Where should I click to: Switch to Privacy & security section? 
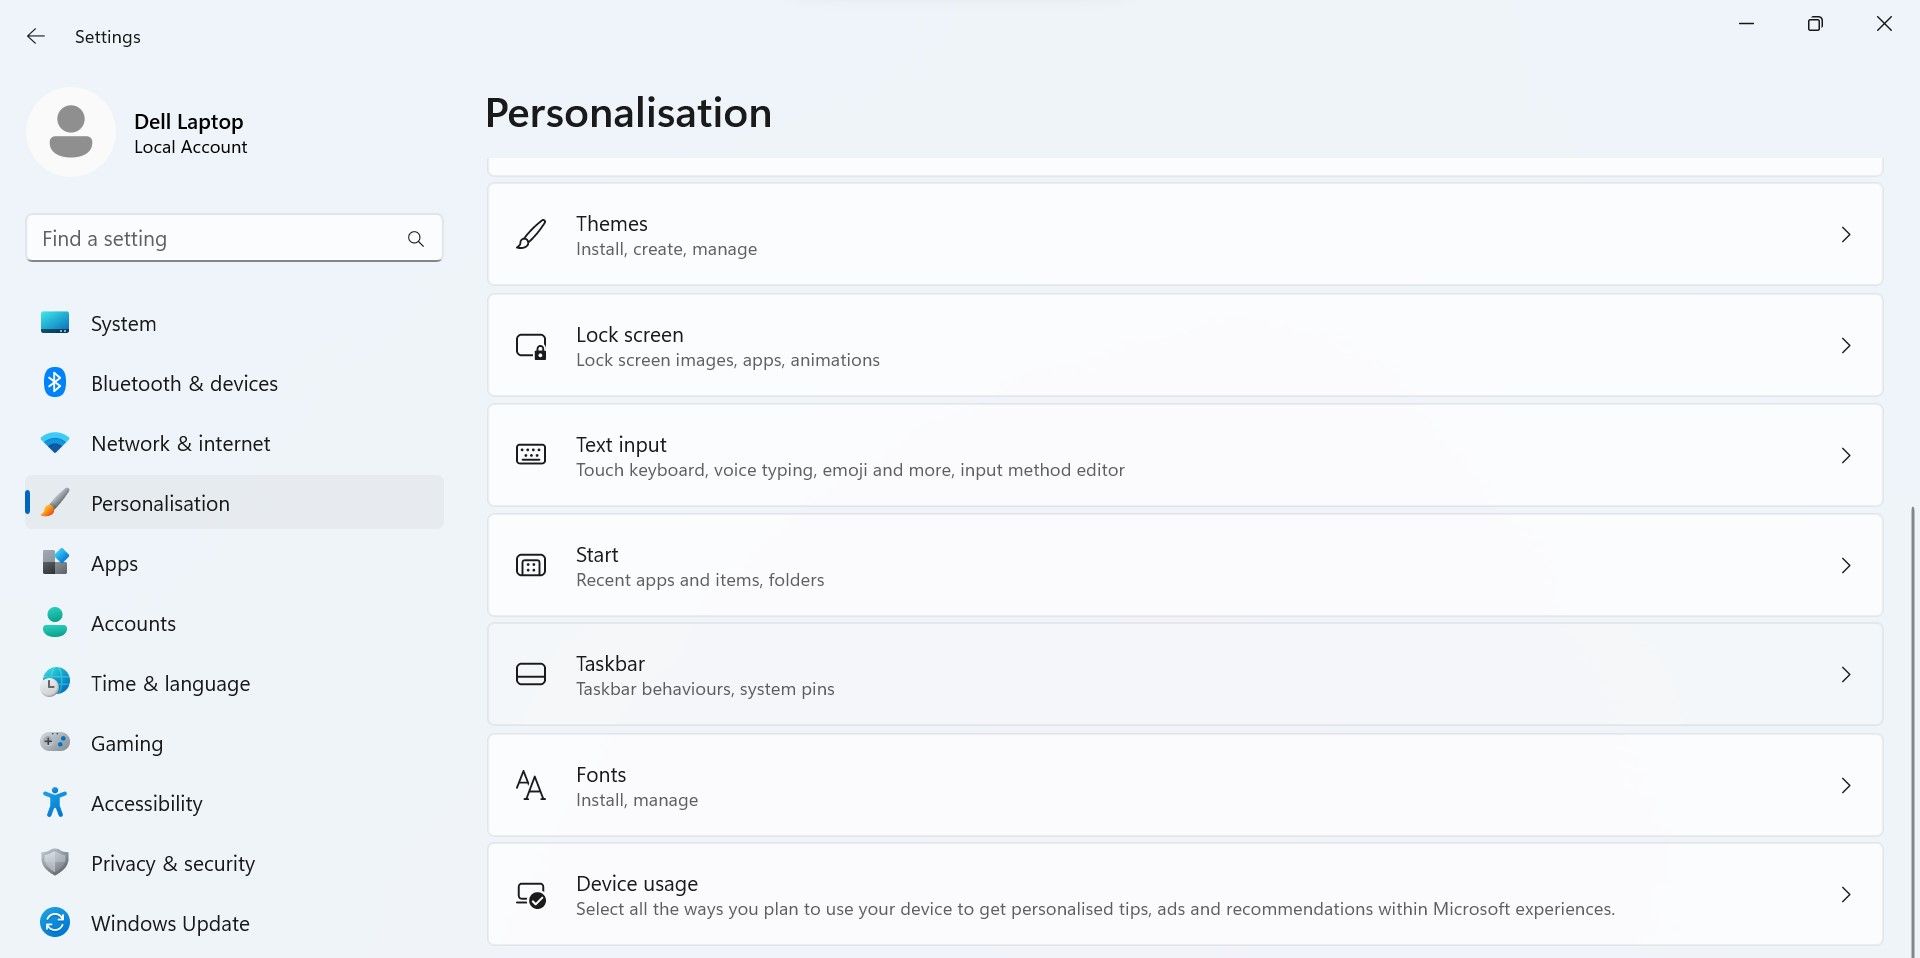172,864
